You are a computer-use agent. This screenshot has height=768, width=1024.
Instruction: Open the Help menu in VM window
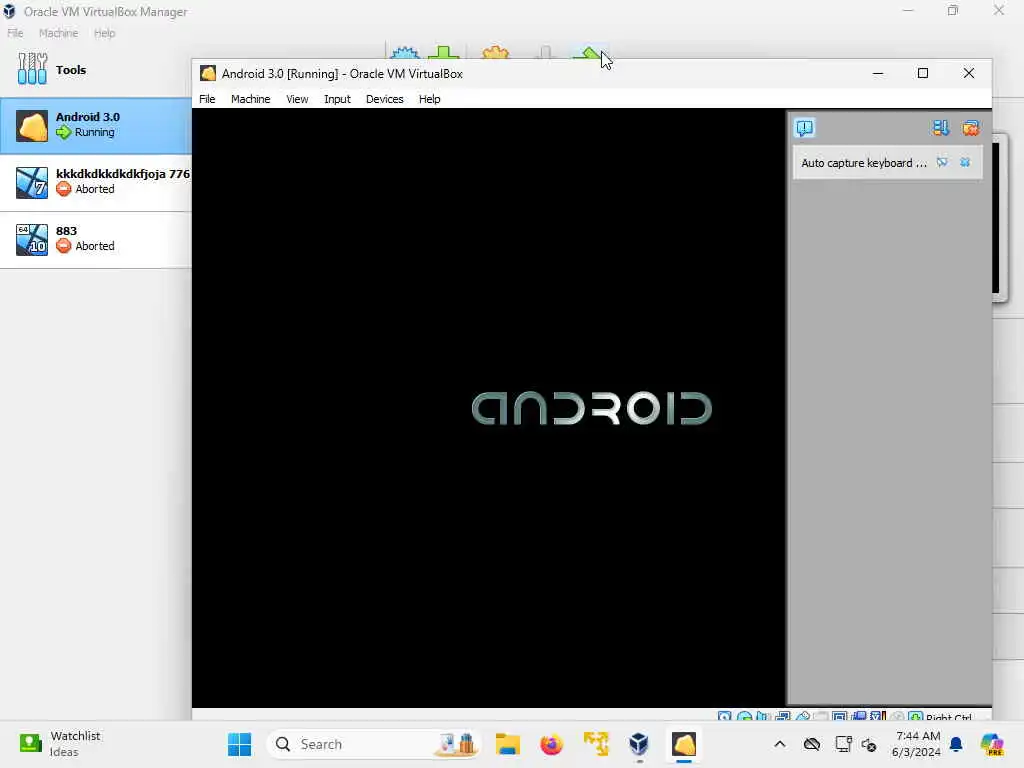(x=429, y=99)
